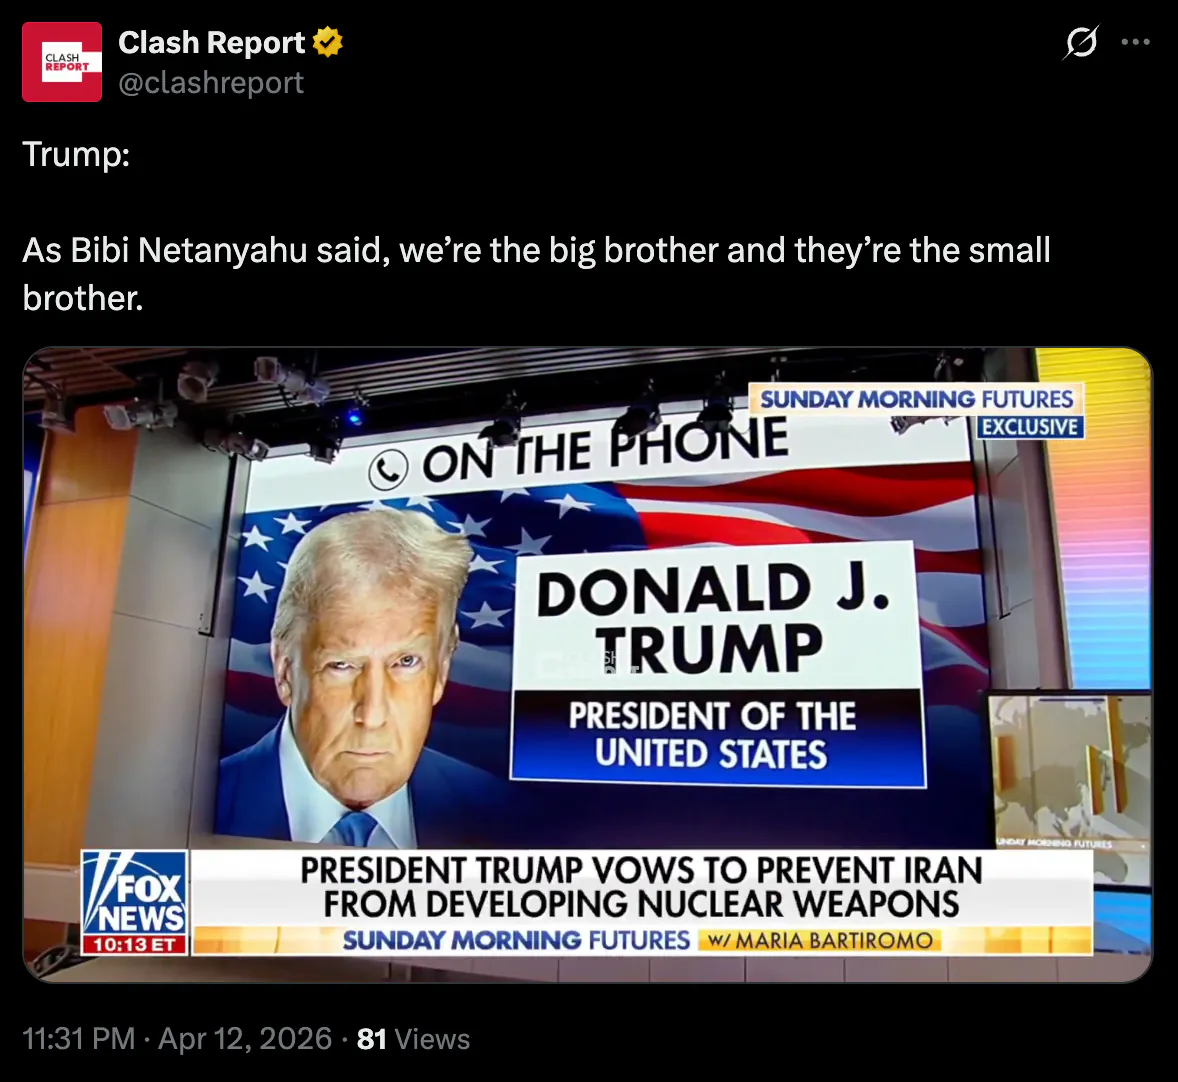Viewport: 1178px width, 1082px height.
Task: Click the world map screen in the video
Action: (x=1069, y=766)
